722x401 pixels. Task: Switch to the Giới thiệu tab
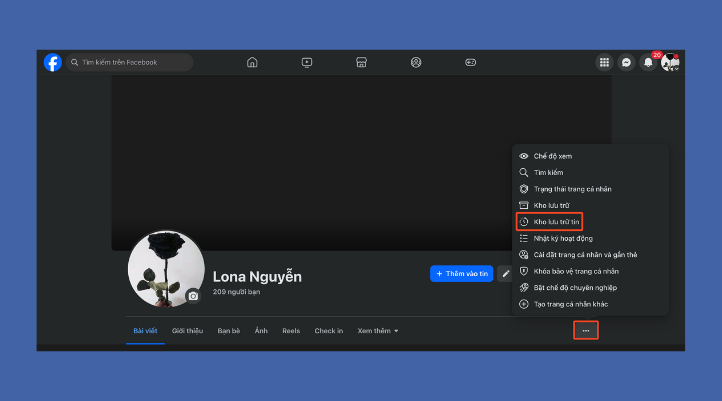click(x=187, y=330)
